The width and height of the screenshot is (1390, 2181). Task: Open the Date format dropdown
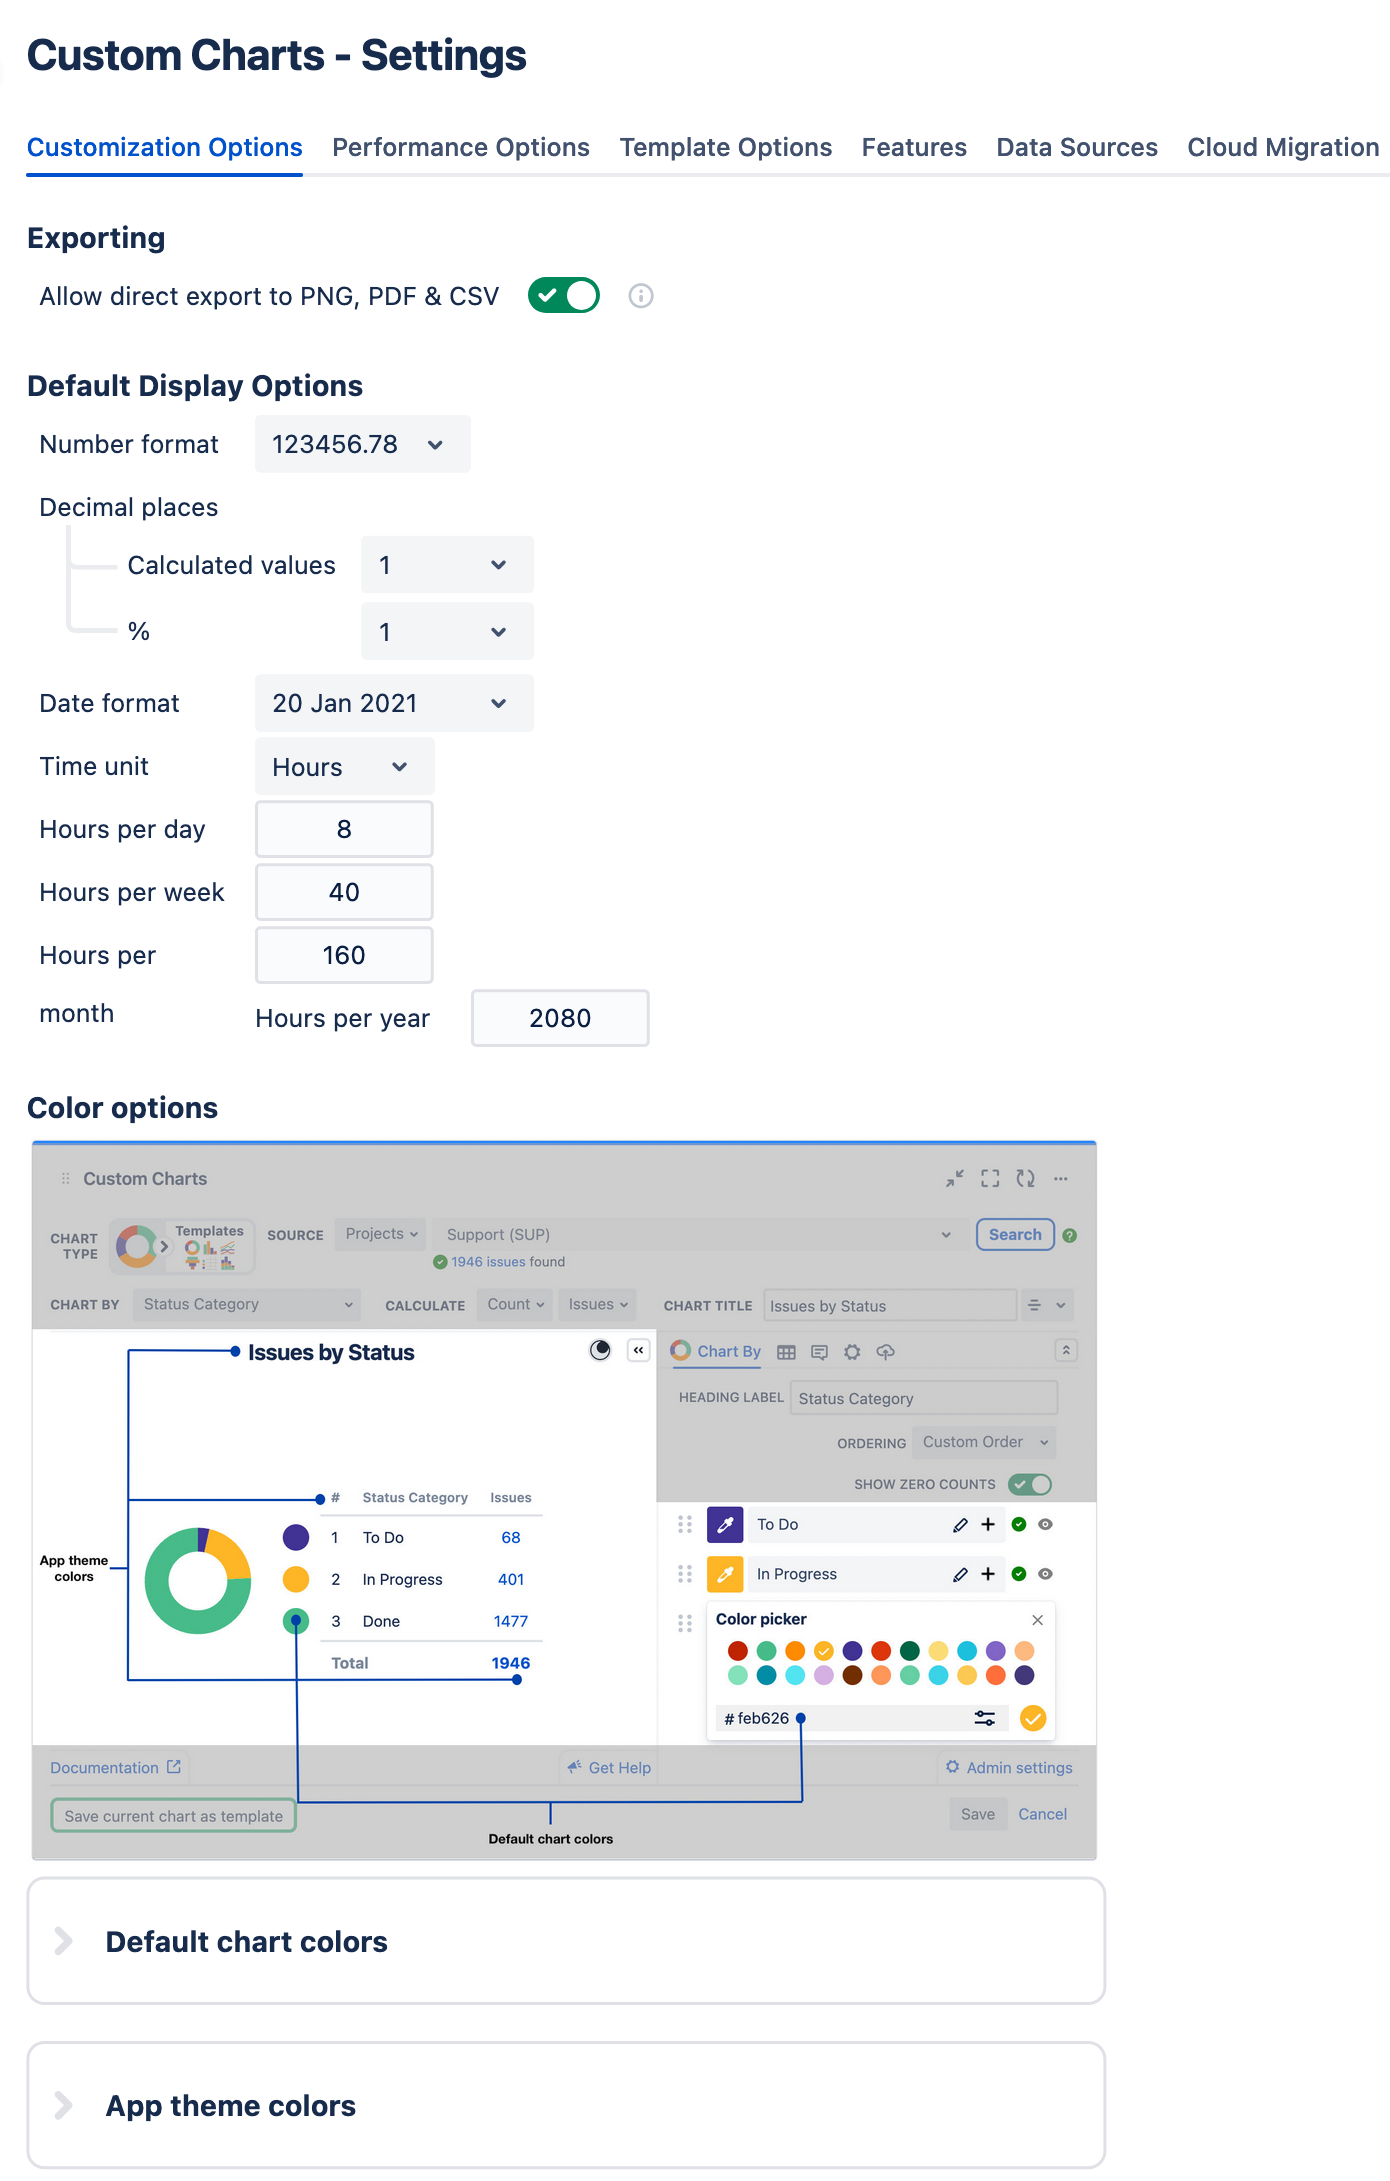pos(393,703)
